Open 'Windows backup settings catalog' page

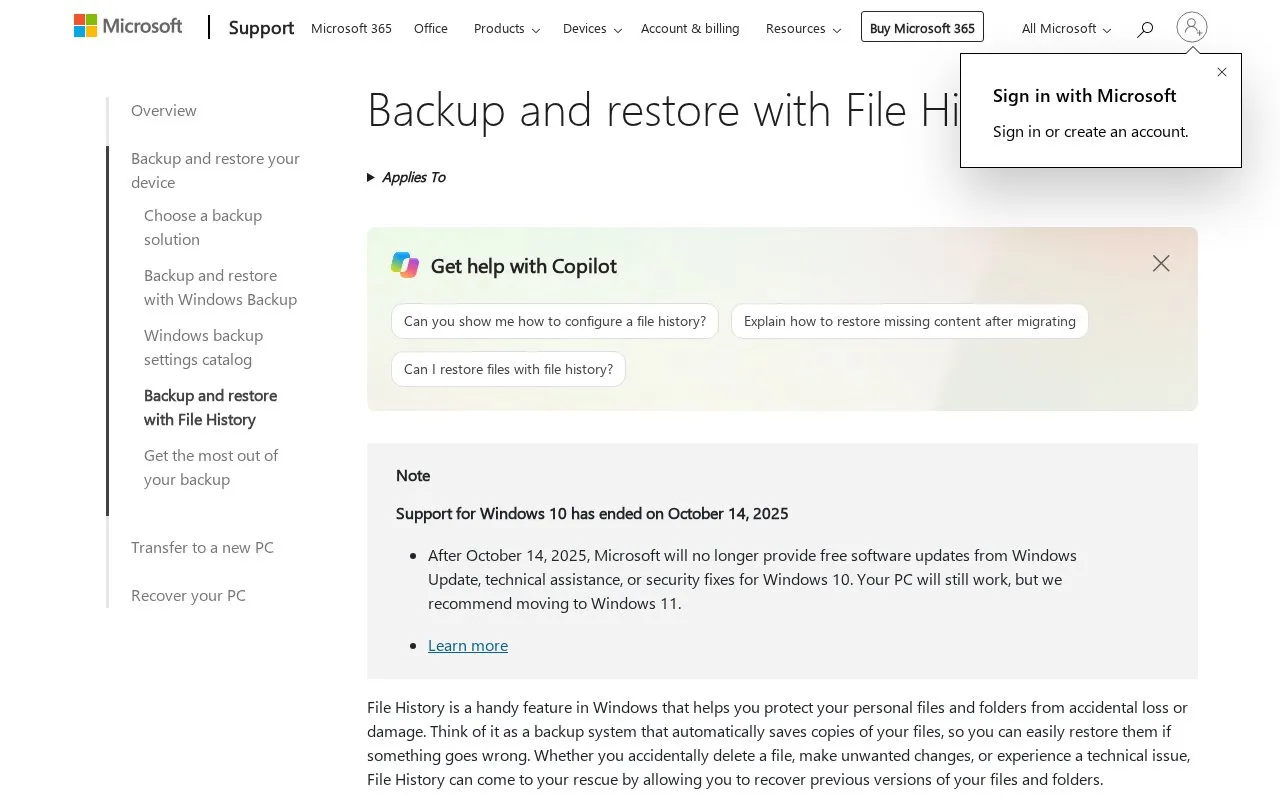coord(203,347)
